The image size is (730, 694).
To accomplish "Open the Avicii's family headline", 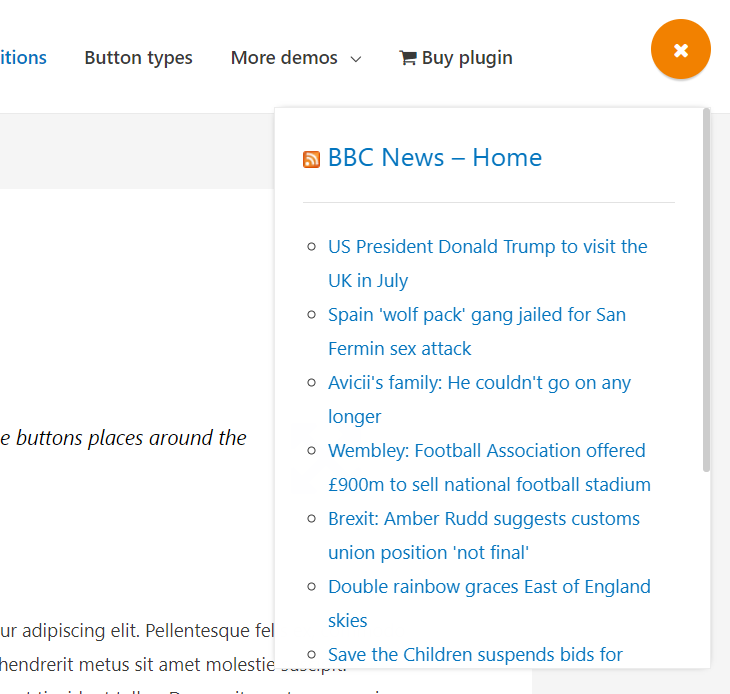I will coord(479,399).
